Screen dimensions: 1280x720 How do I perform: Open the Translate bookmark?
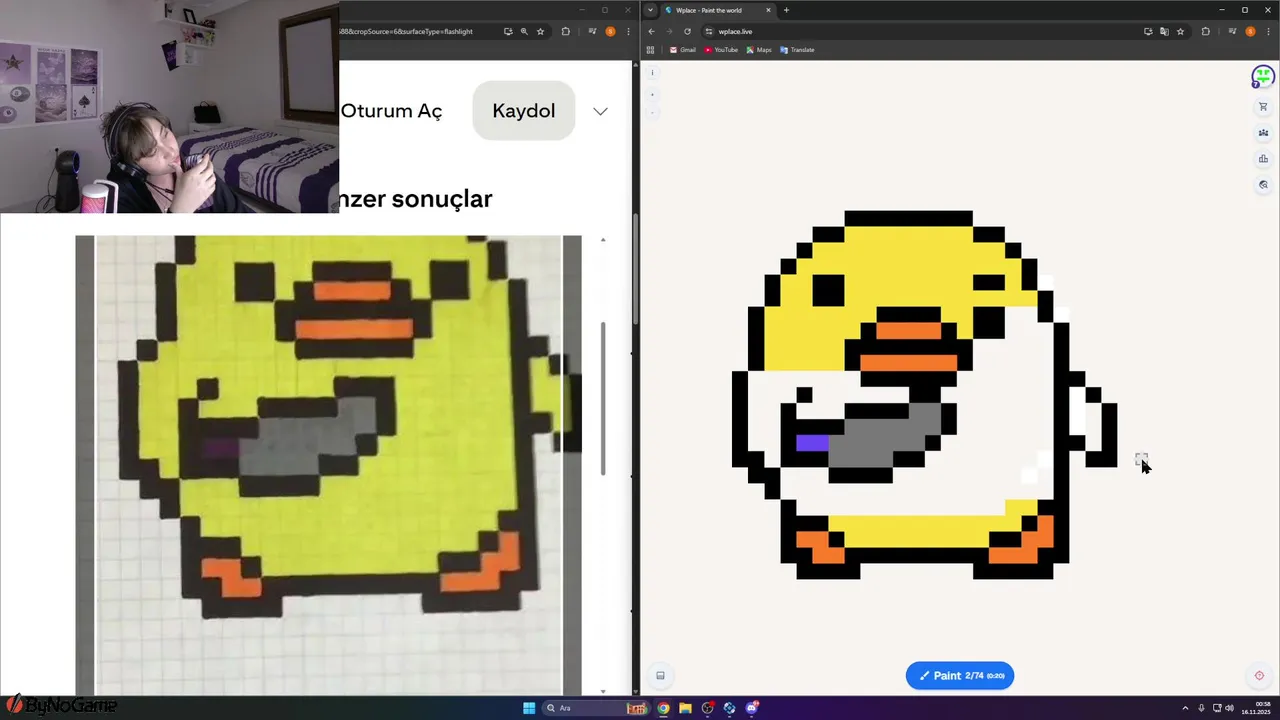coord(797,50)
